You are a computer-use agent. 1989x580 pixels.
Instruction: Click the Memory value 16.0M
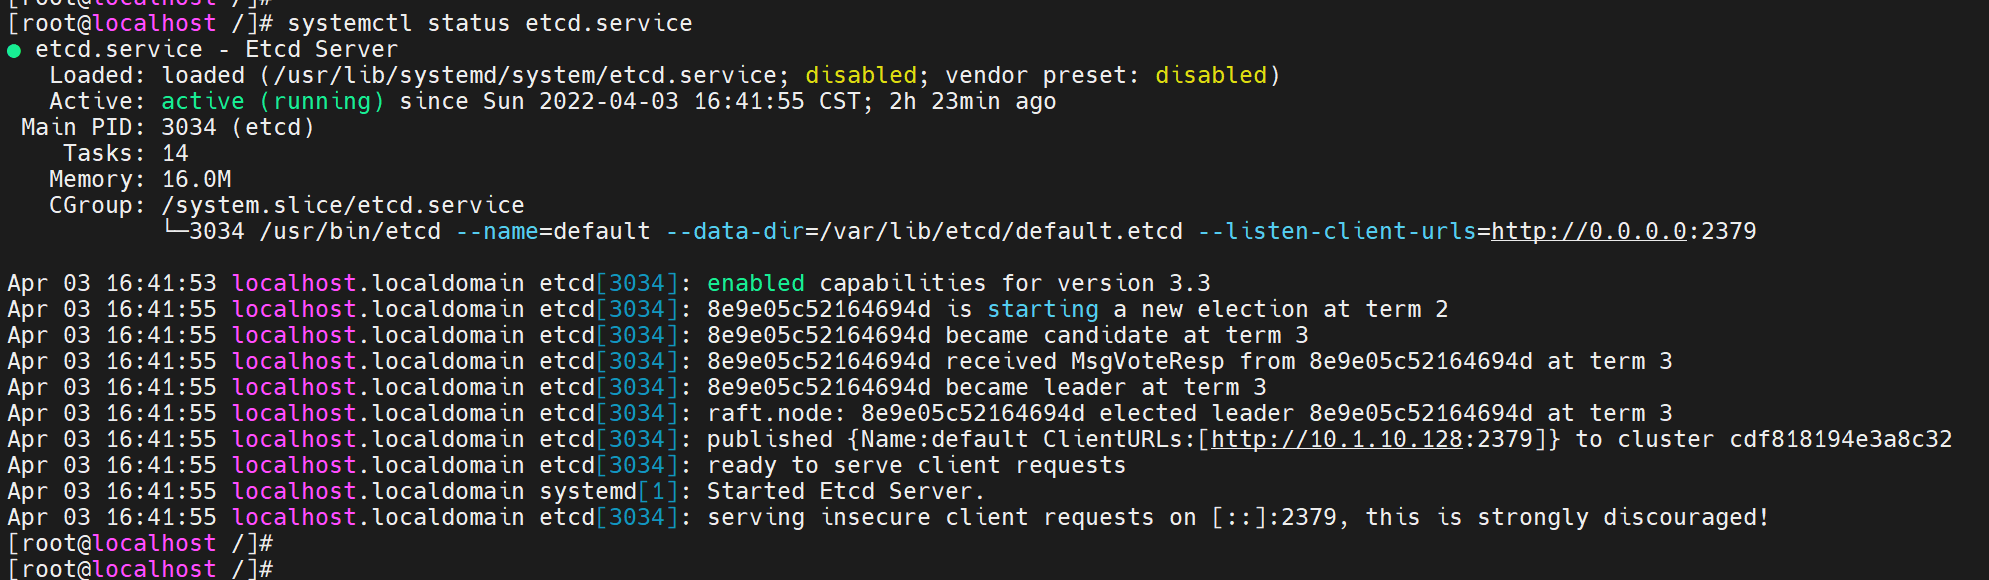click(197, 180)
